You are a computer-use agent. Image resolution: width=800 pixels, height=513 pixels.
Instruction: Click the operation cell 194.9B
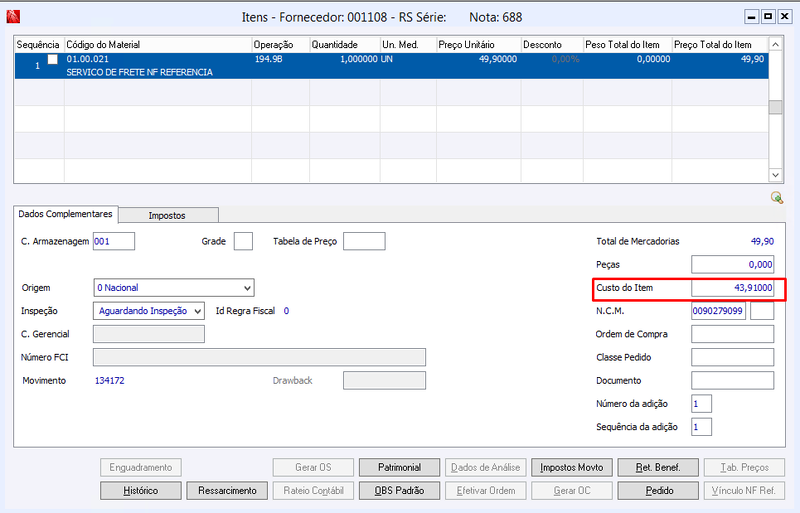coord(268,59)
